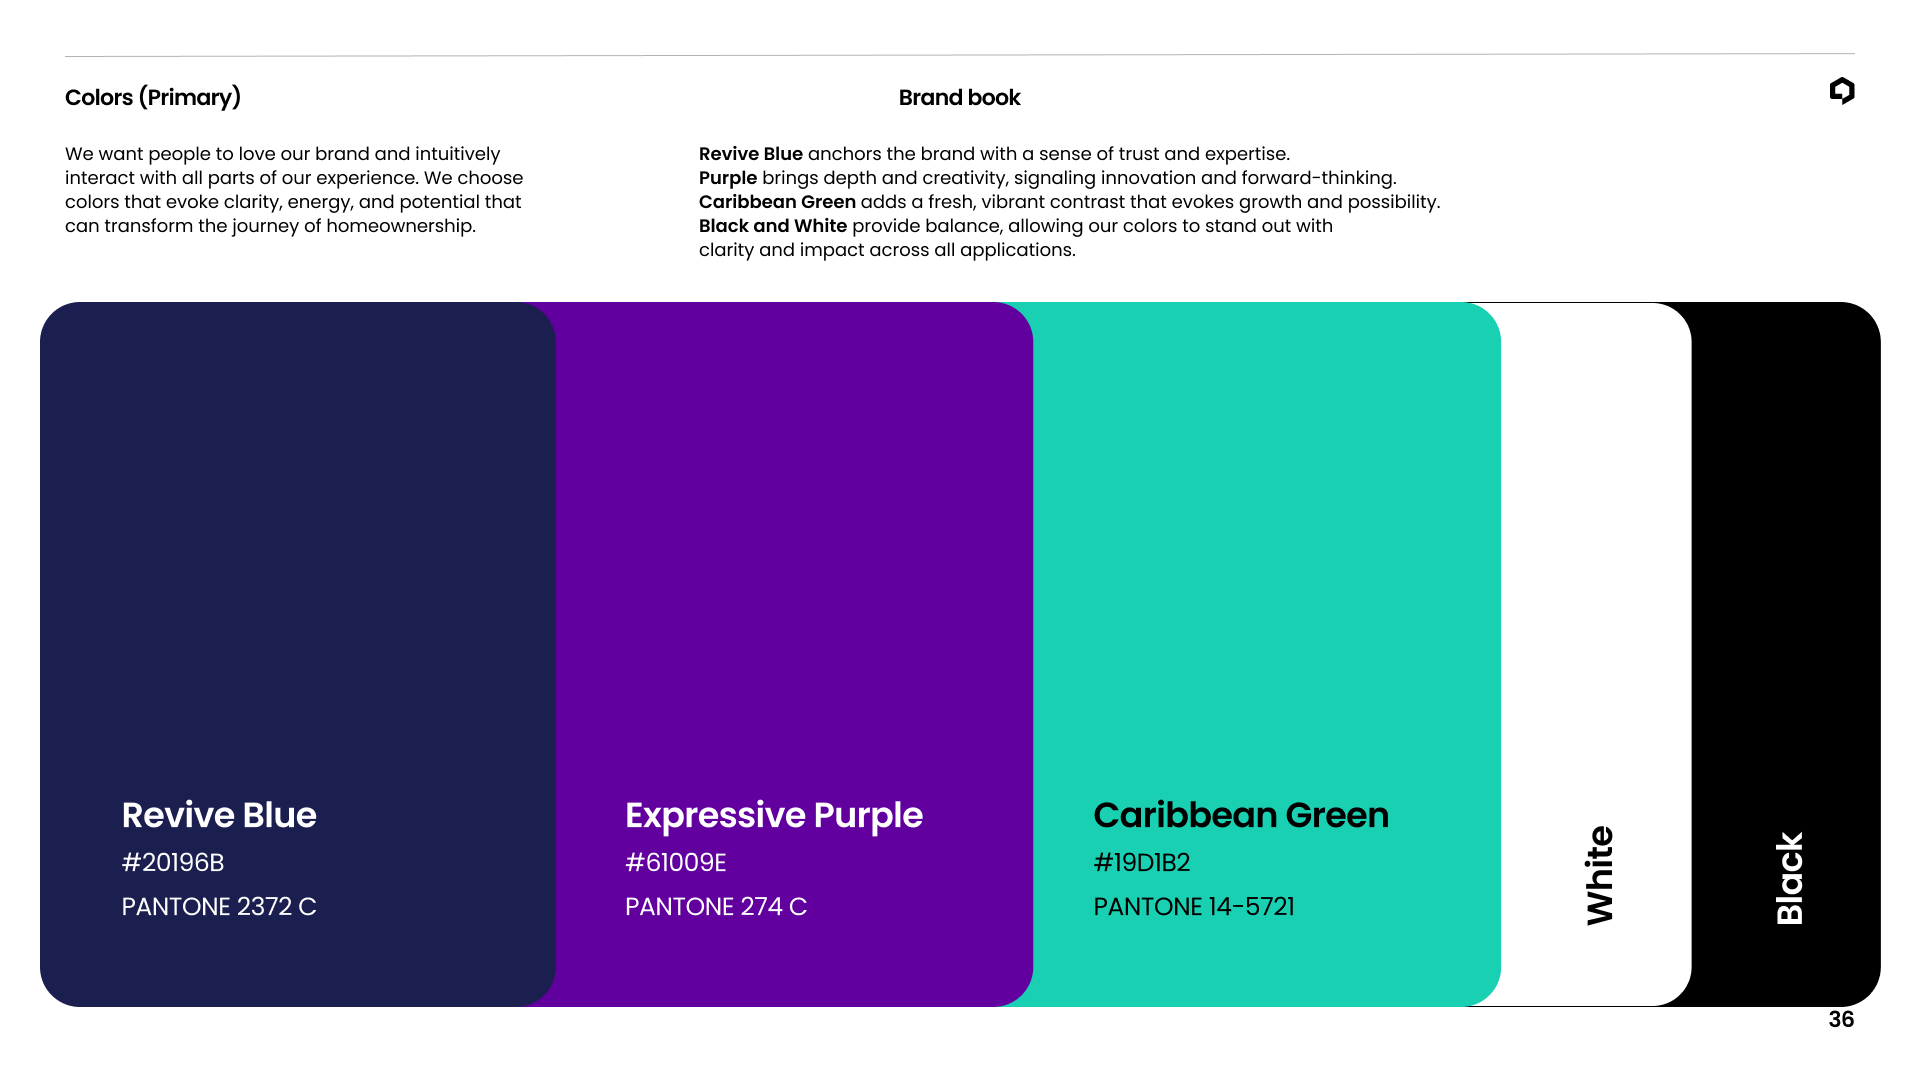Viewport: 1920px width, 1080px height.
Task: Click the vertical "Black" swatch label
Action: tap(1789, 878)
